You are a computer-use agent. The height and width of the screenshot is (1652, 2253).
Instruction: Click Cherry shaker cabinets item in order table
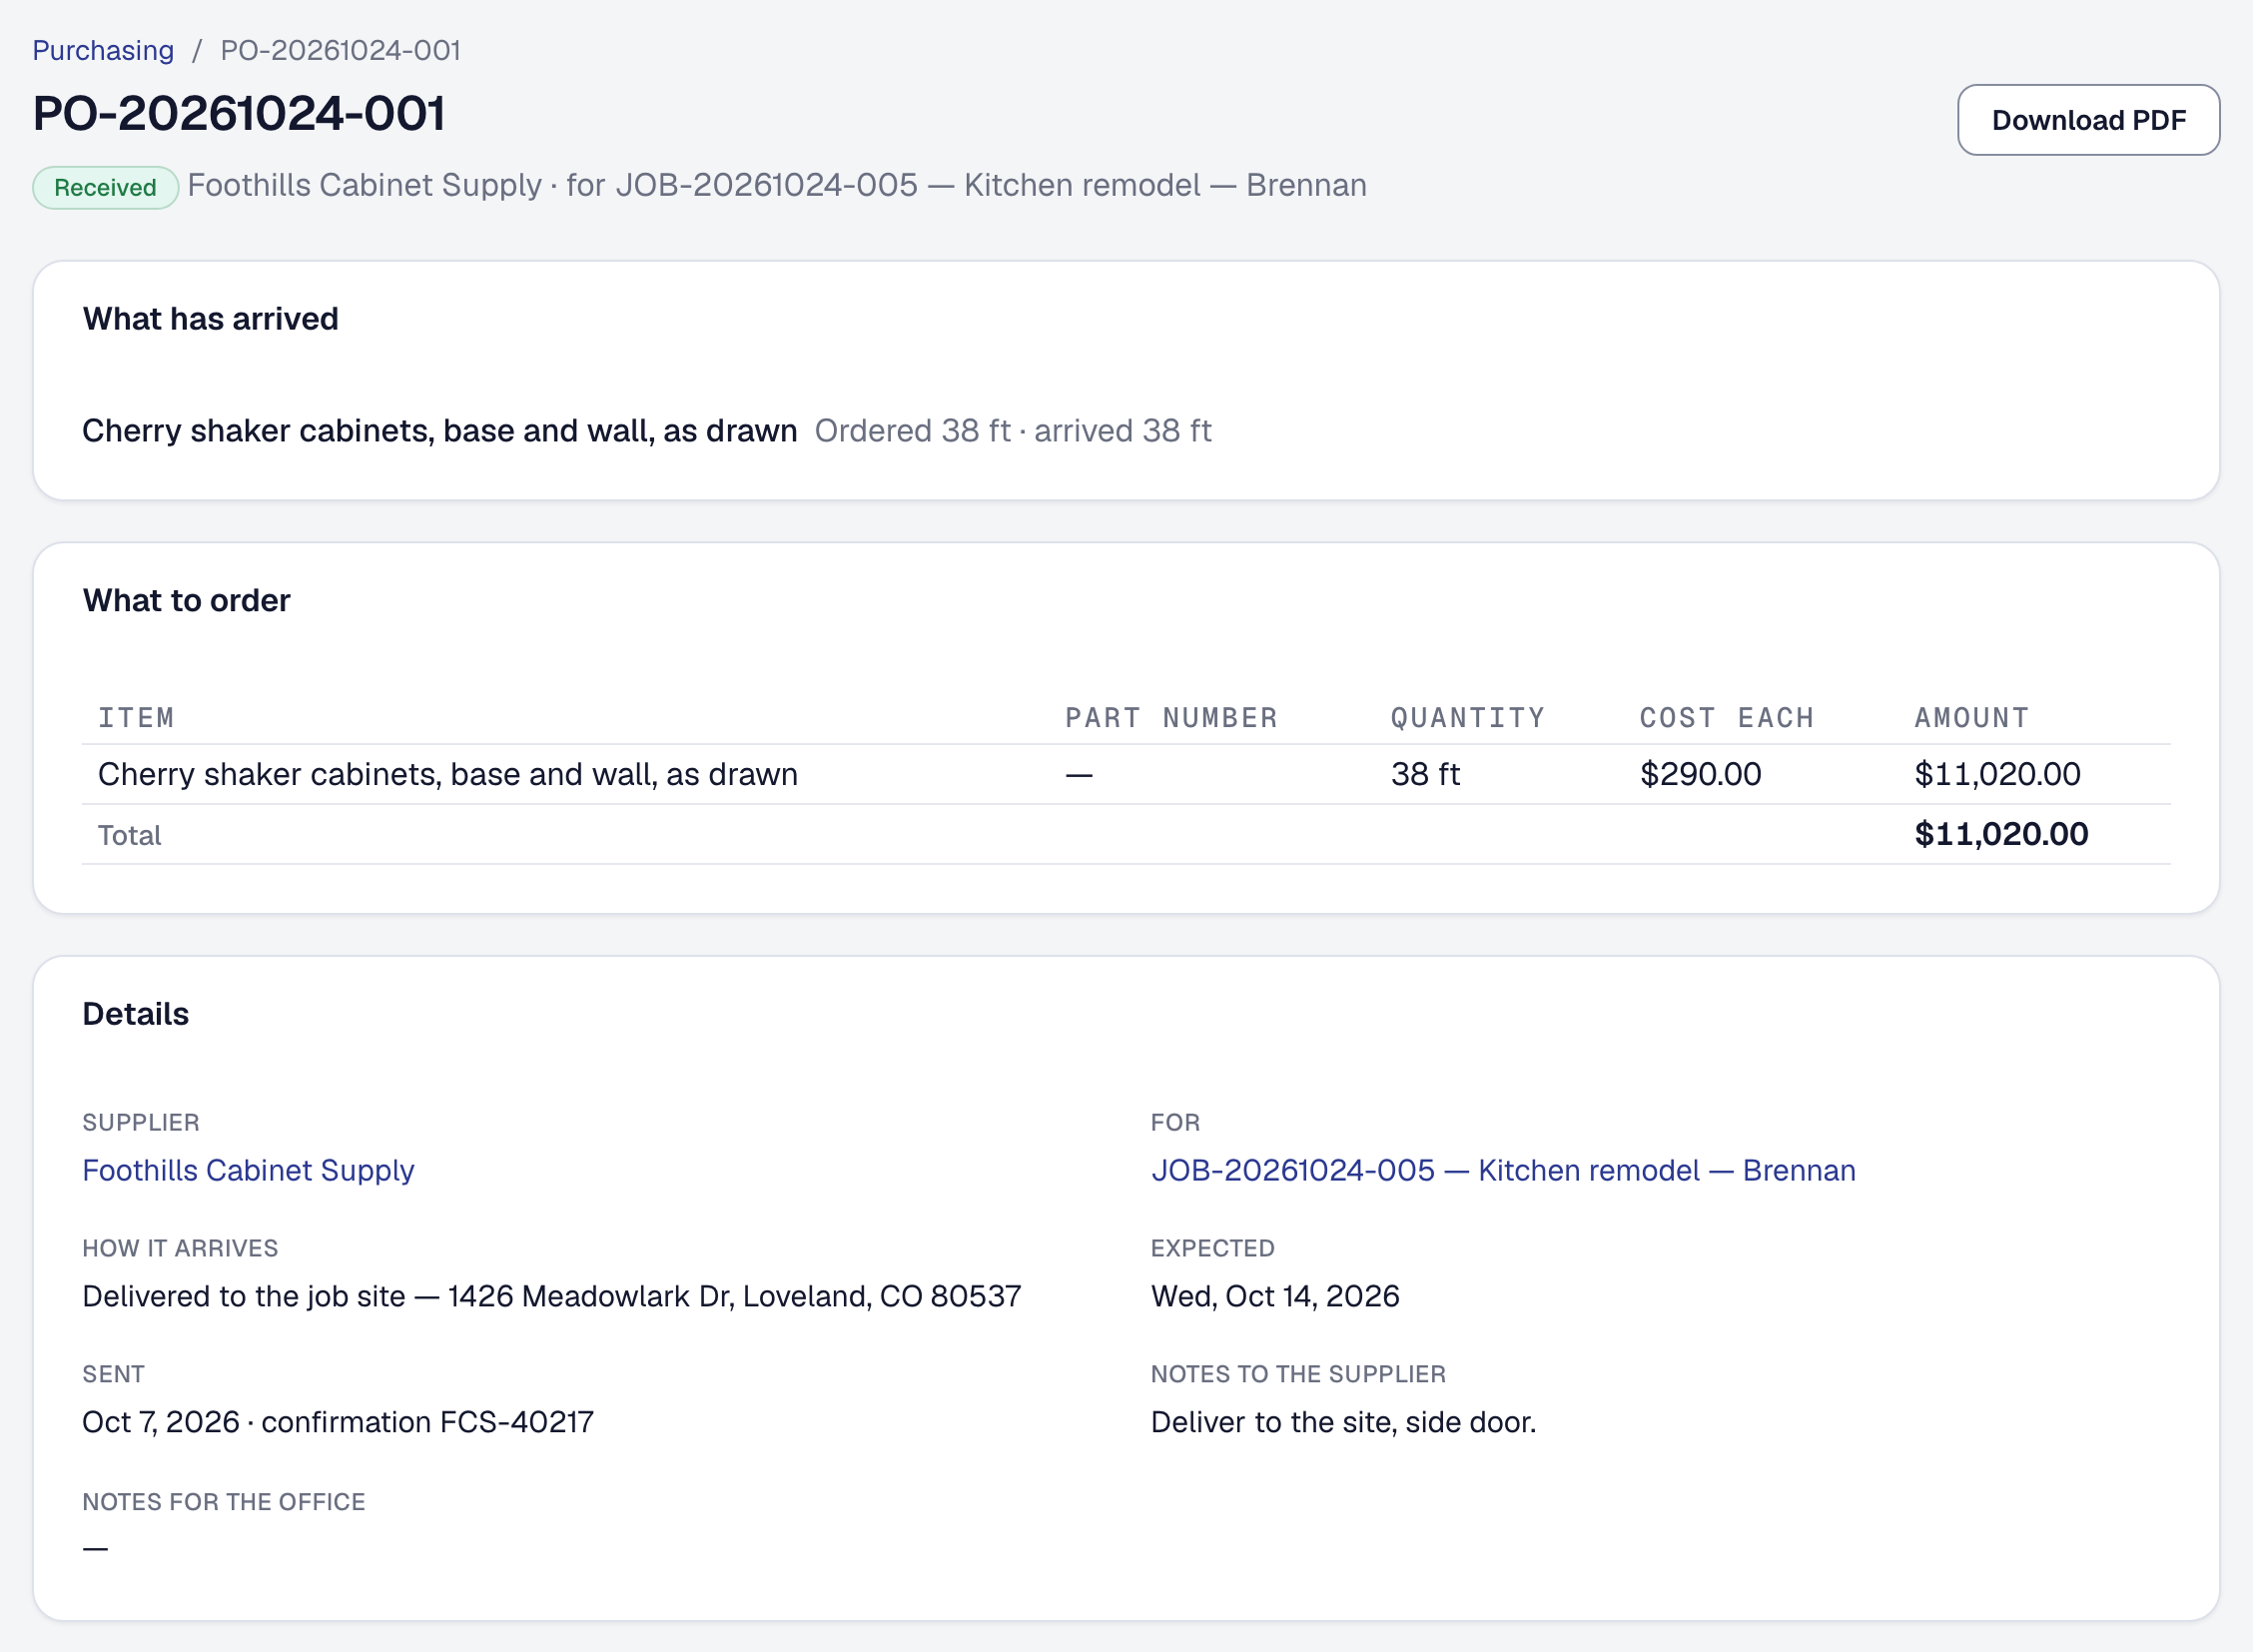(x=448, y=774)
